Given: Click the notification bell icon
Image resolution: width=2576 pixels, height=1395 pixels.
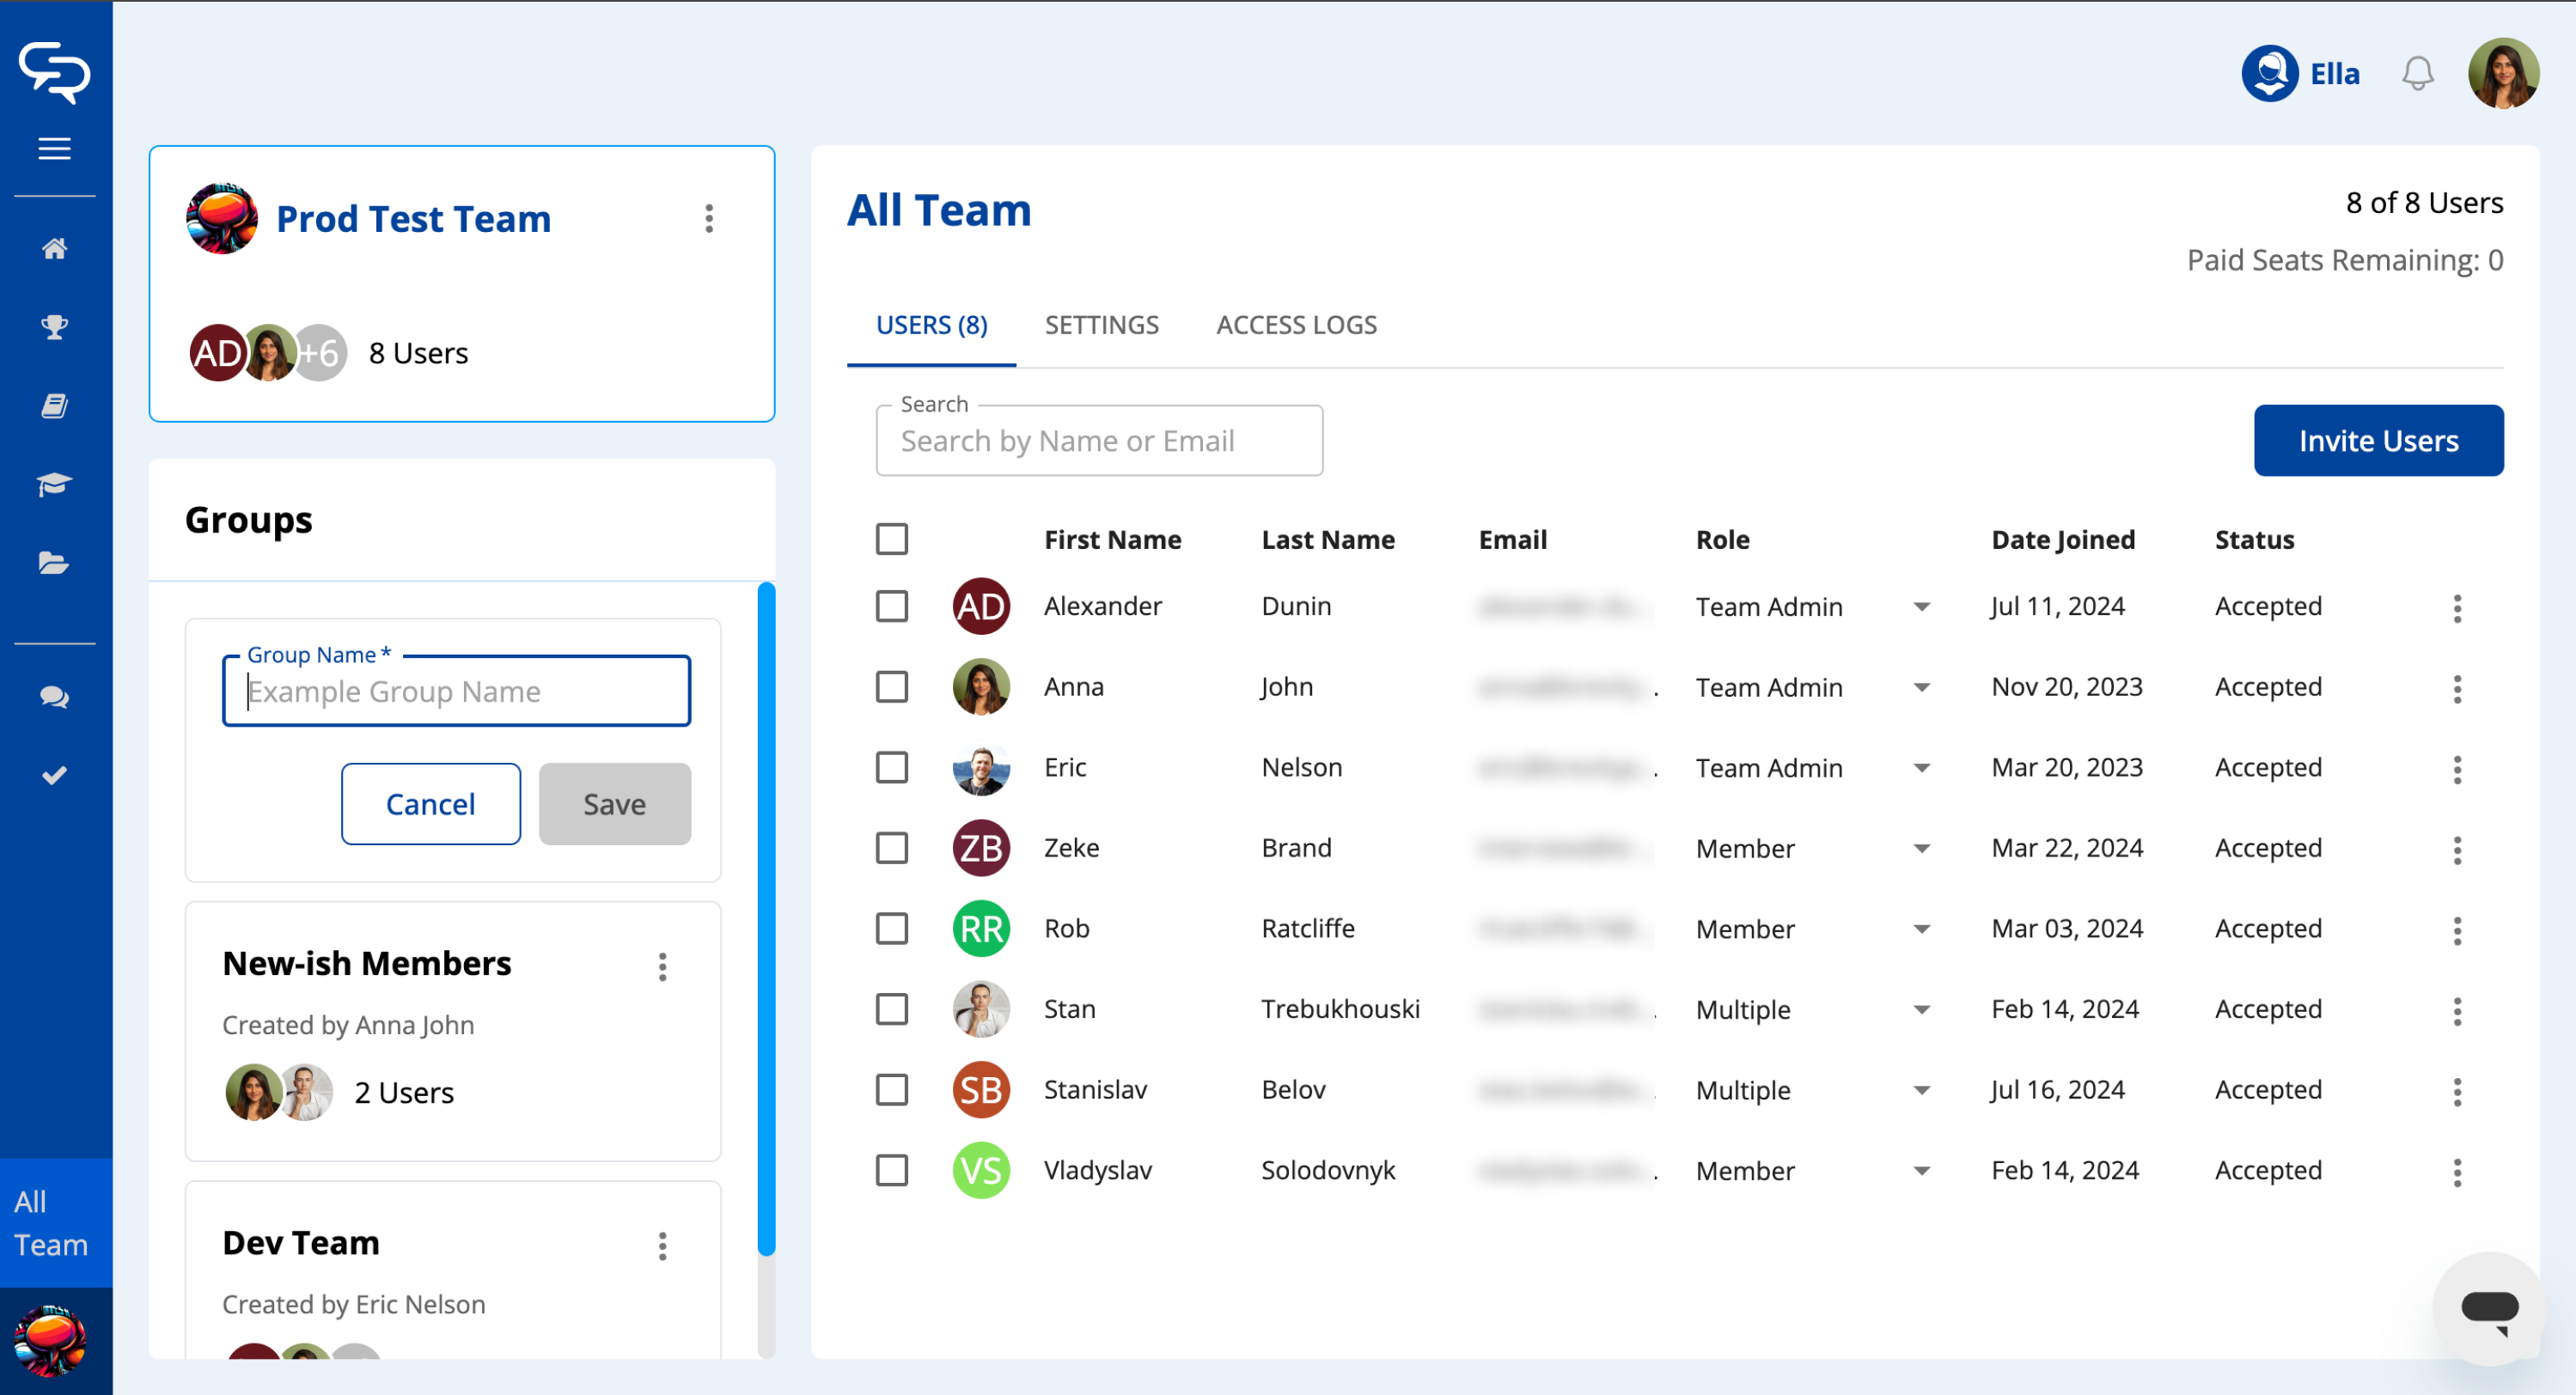Looking at the screenshot, I should pyautogui.click(x=2416, y=73).
